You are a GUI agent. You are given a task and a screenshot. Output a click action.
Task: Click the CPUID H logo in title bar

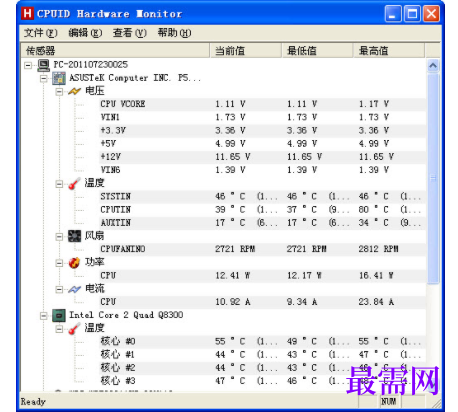[27, 14]
